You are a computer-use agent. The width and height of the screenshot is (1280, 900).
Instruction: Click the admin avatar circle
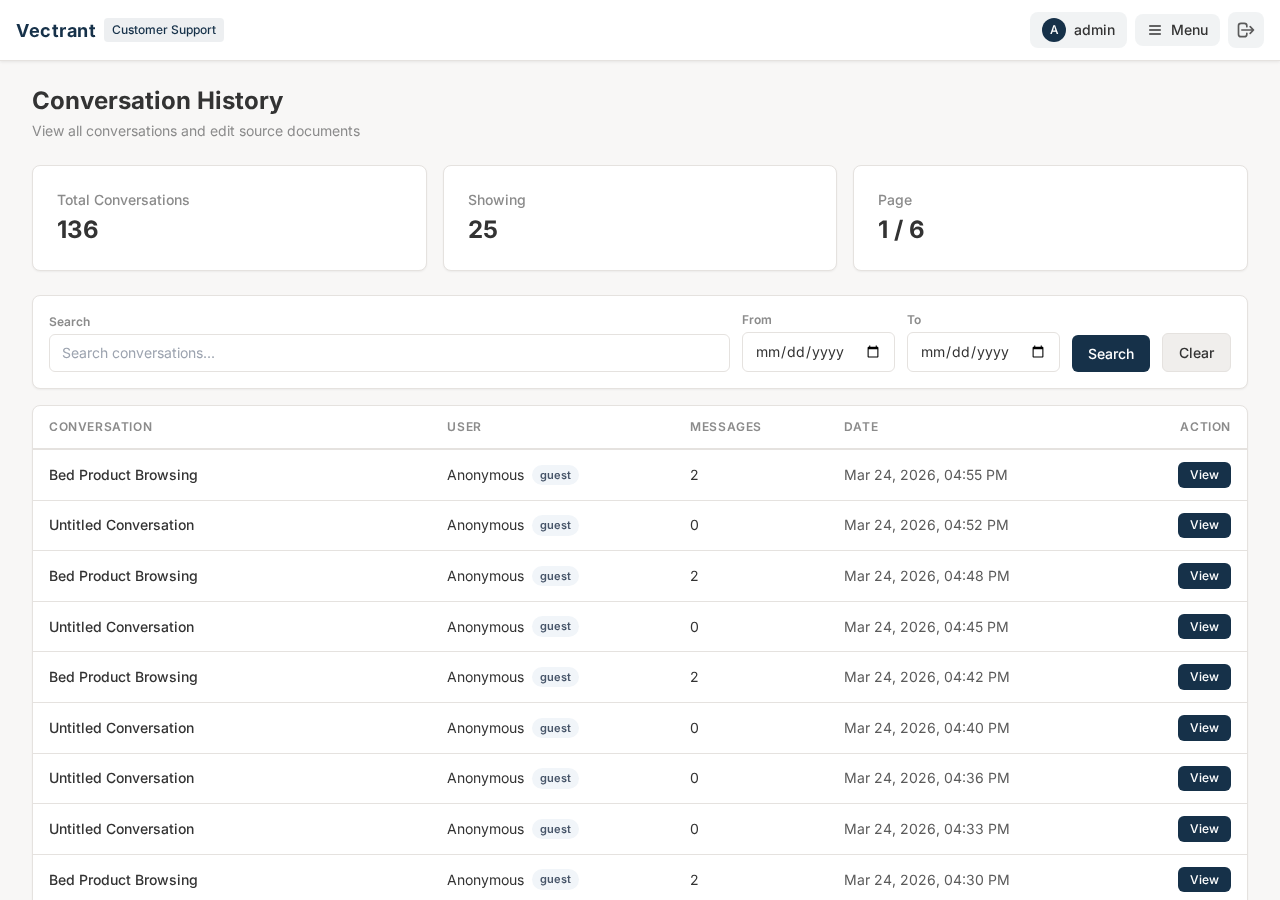pyautogui.click(x=1054, y=30)
